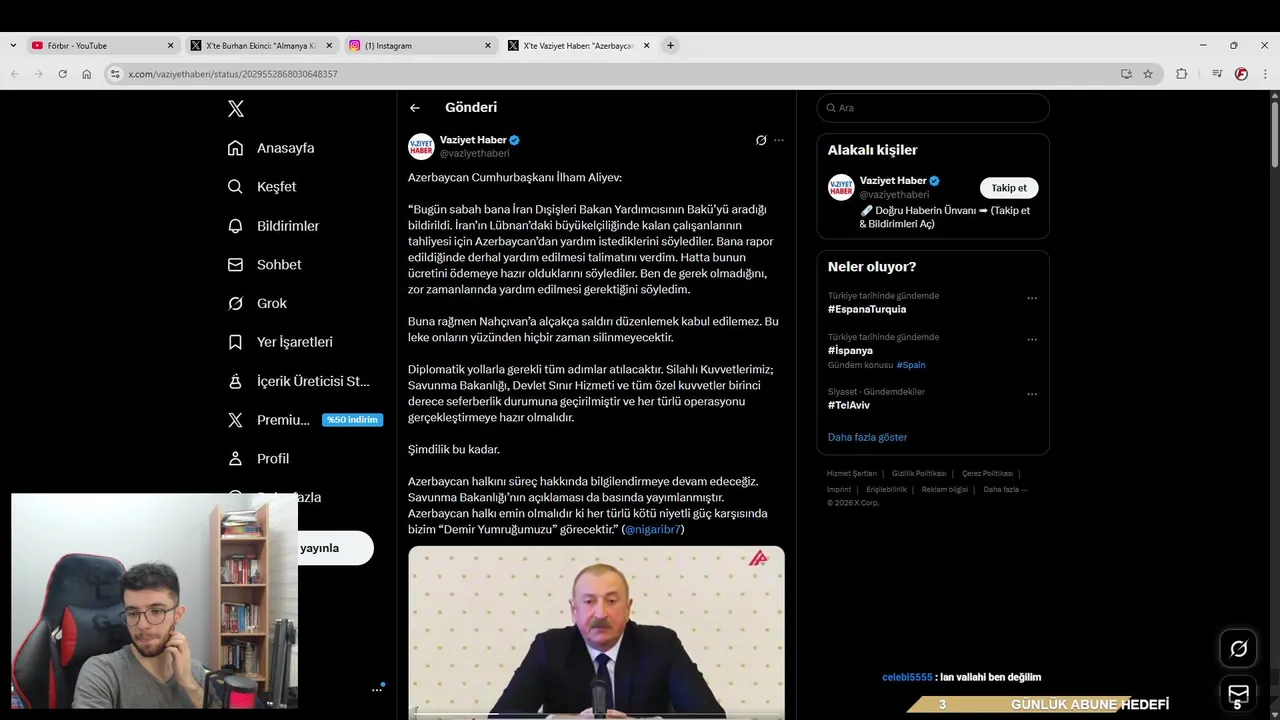
Task: Open Gizlilik Politikası footer link
Action: [919, 473]
